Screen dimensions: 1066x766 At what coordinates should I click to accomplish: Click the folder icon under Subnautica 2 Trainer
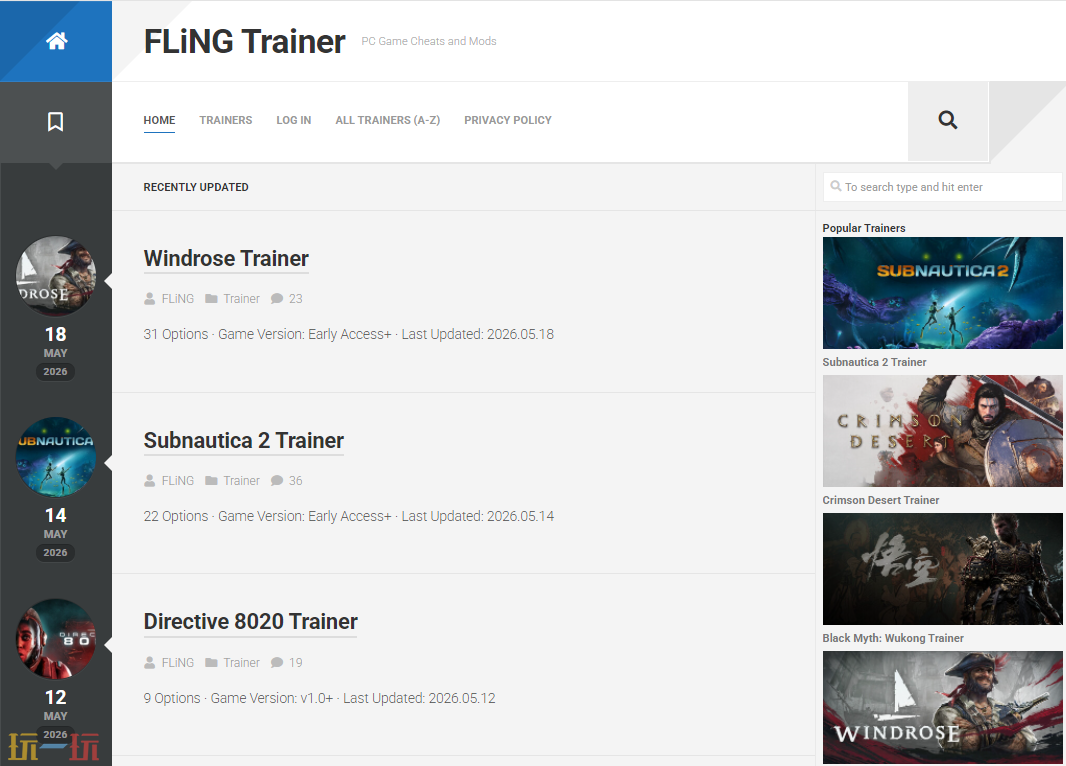coord(211,481)
